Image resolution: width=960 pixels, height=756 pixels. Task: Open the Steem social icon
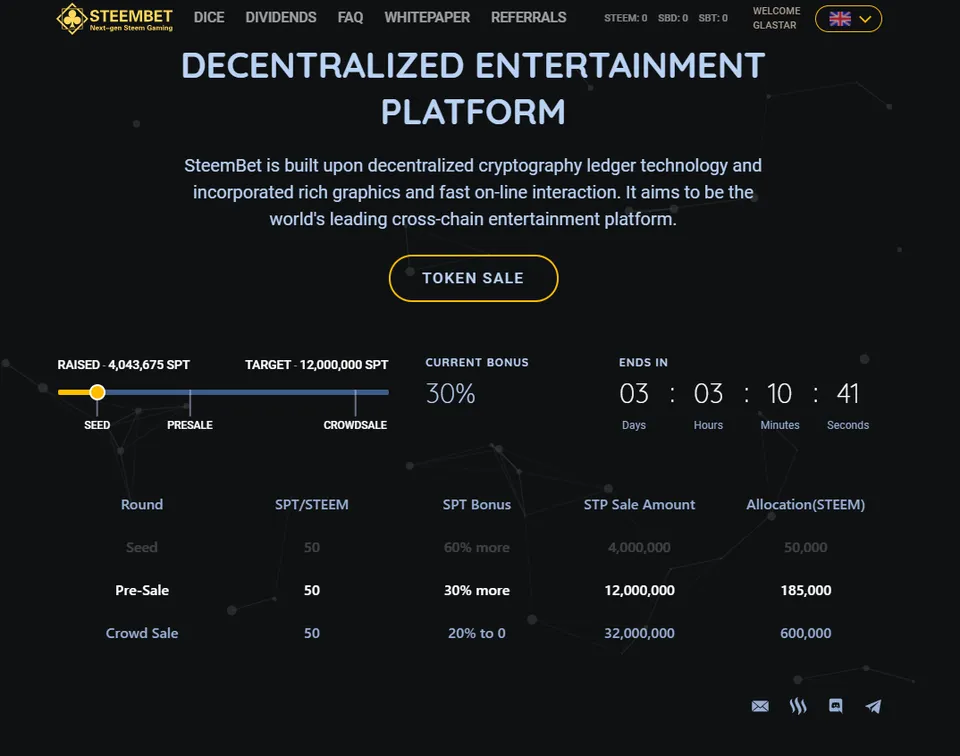[x=798, y=706]
